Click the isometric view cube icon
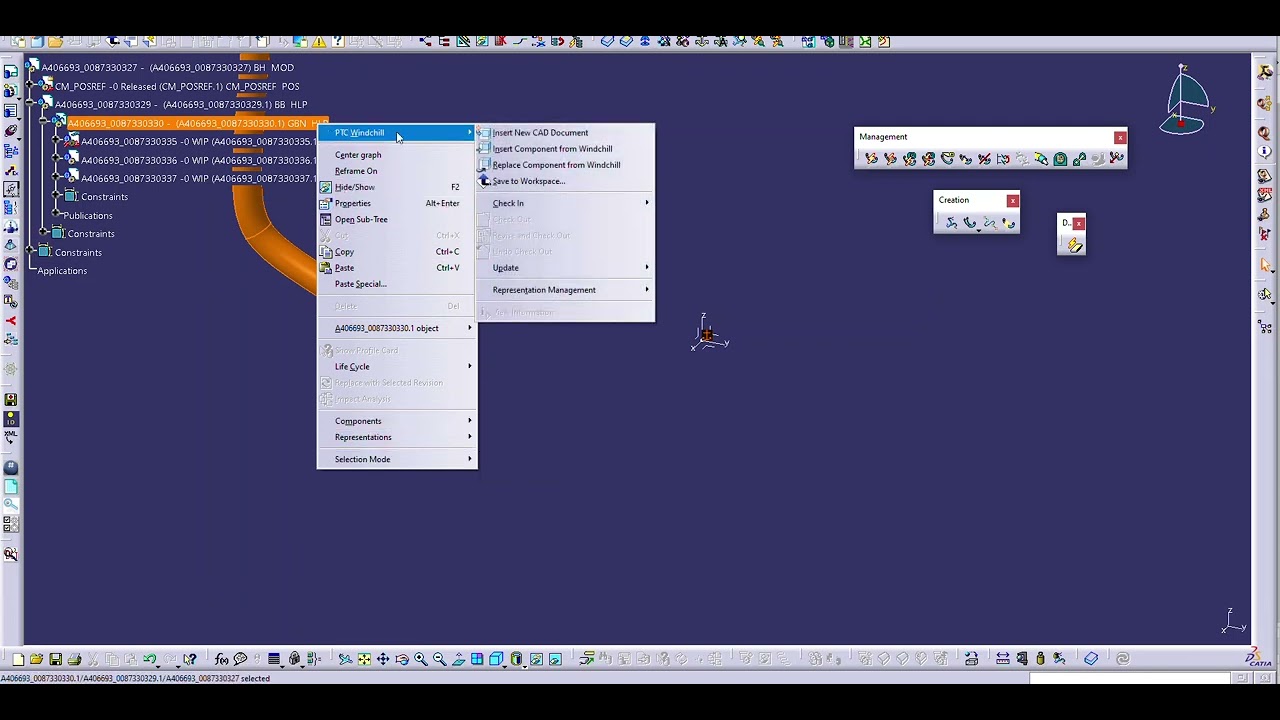Image resolution: width=1280 pixels, height=720 pixels. [496, 659]
